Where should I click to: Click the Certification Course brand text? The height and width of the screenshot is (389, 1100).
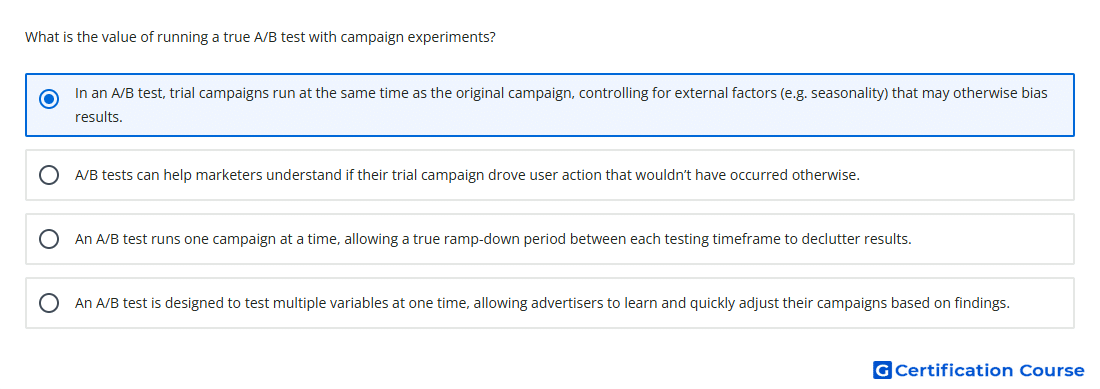point(989,370)
